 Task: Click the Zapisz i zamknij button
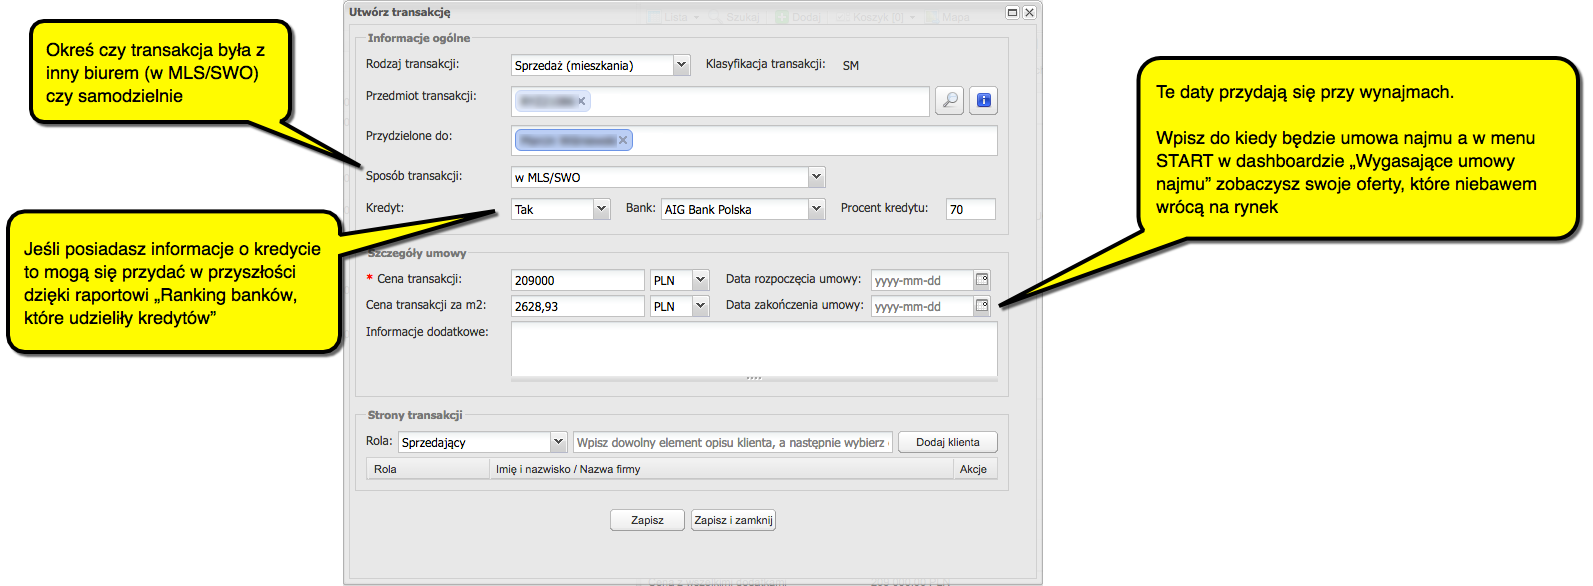(733, 520)
